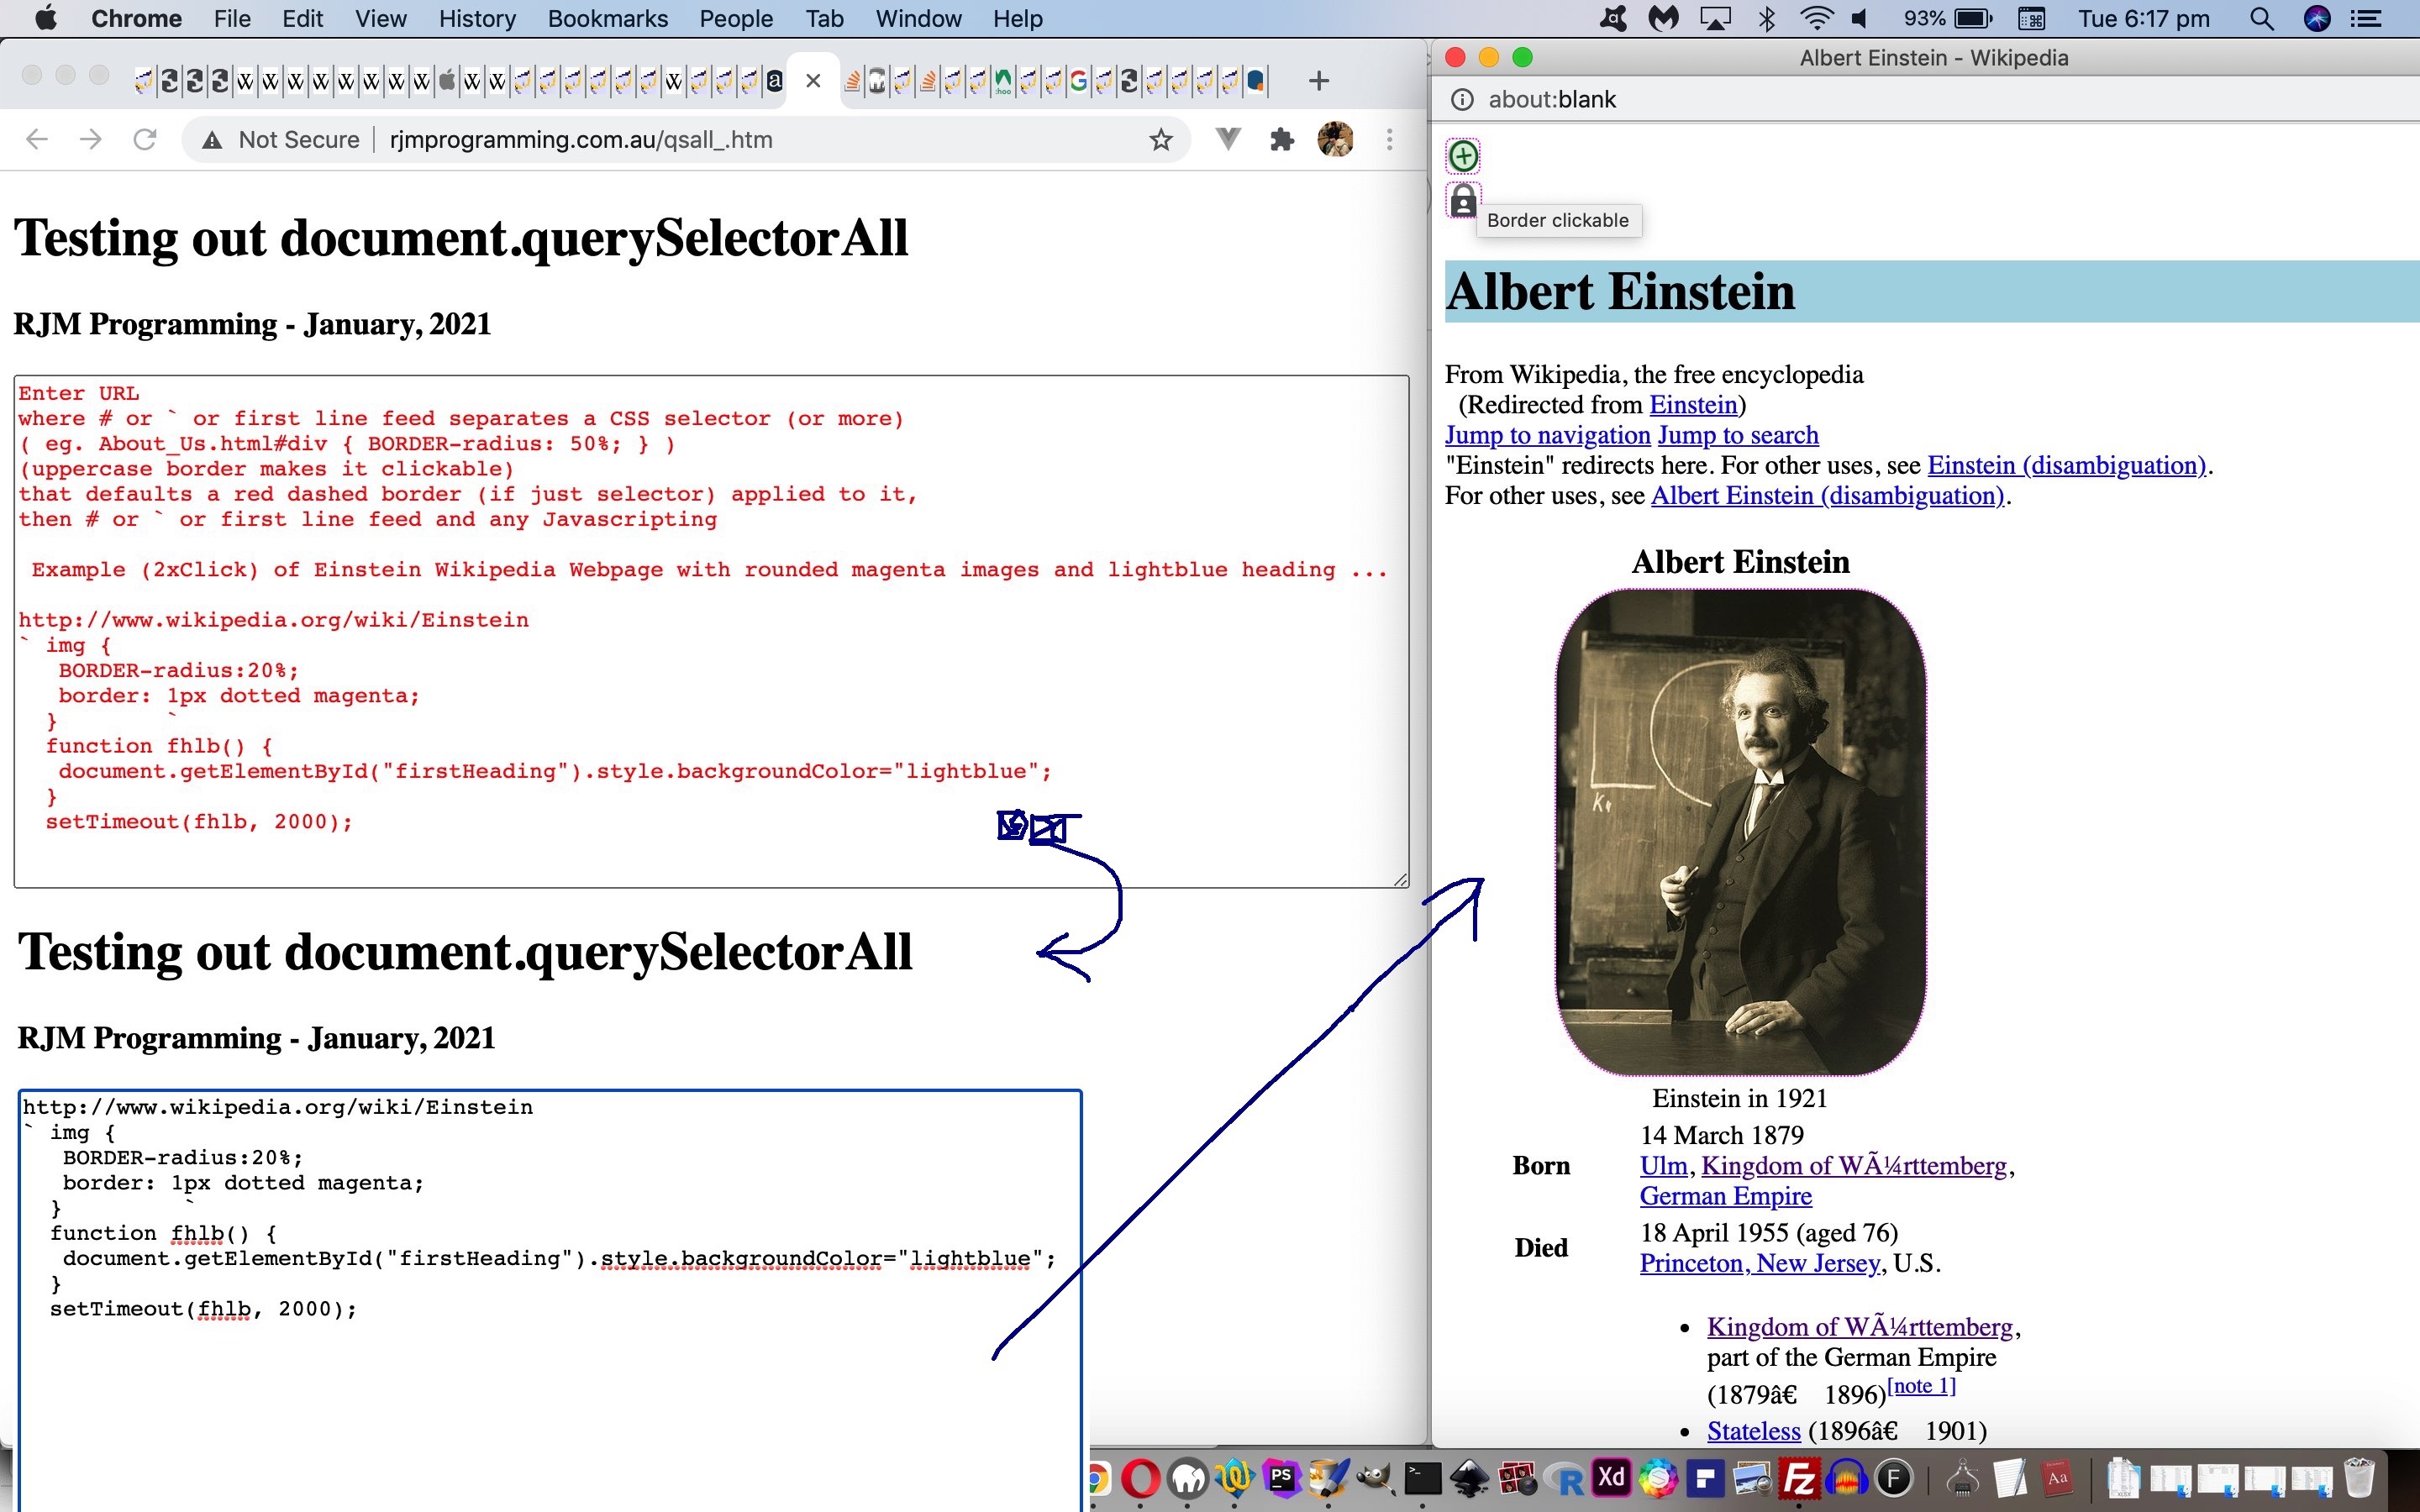The image size is (2420, 1512).
Task: Open Spotlight search magnifier icon
Action: 2262,19
